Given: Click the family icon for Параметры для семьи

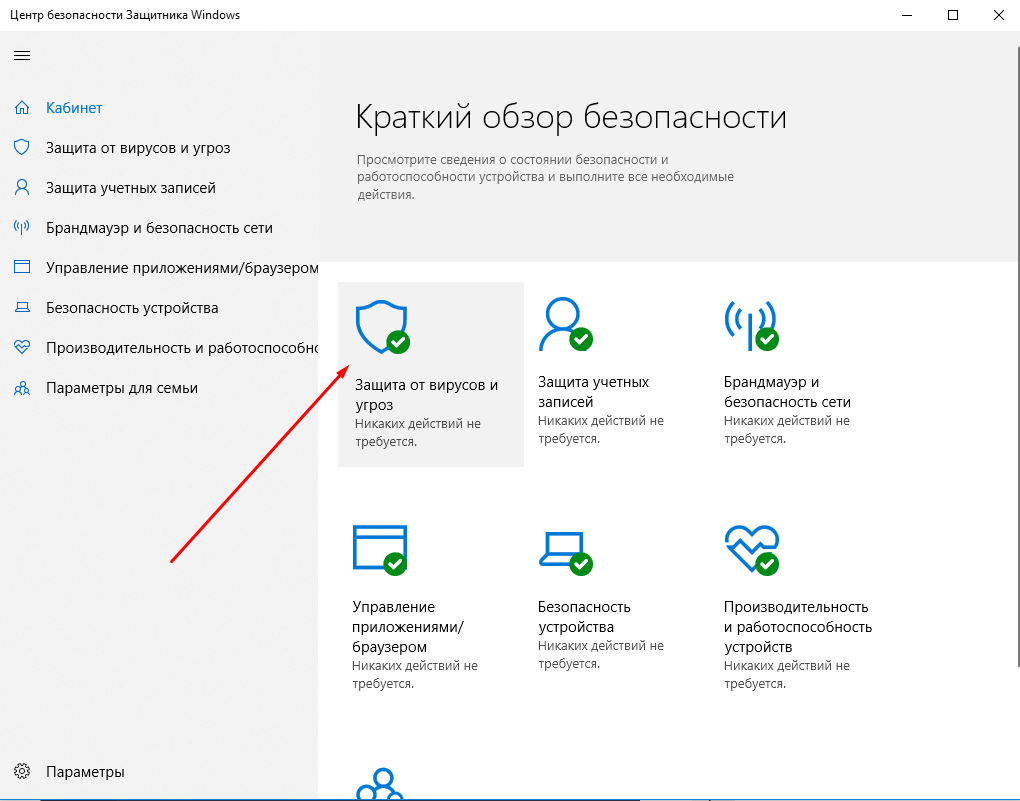Looking at the screenshot, I should coord(22,388).
